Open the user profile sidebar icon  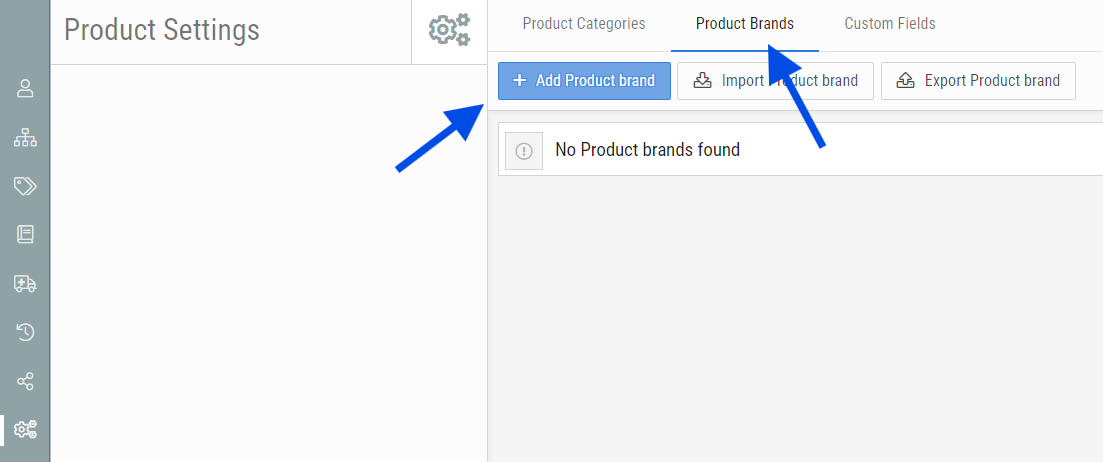point(25,88)
